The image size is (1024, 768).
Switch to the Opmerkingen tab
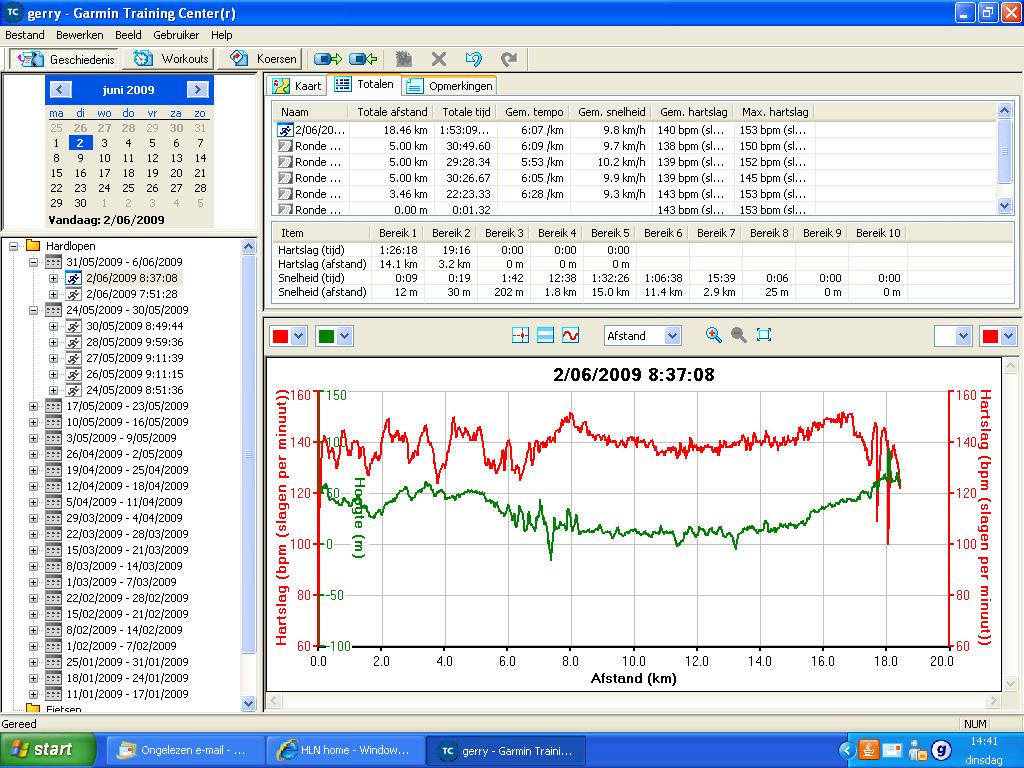point(449,86)
